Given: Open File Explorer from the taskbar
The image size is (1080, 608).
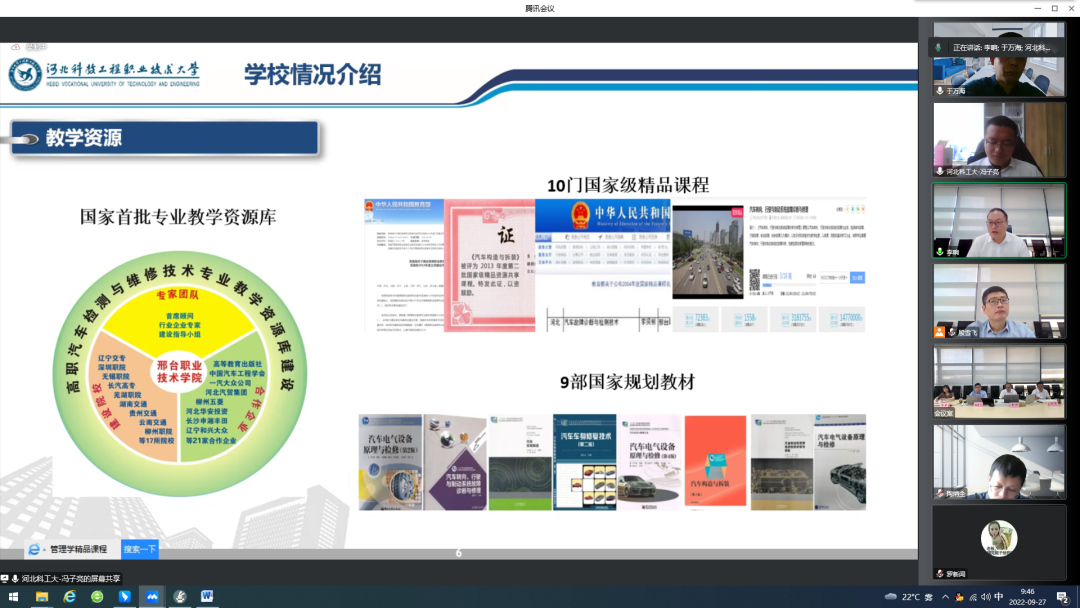Looking at the screenshot, I should [42, 597].
